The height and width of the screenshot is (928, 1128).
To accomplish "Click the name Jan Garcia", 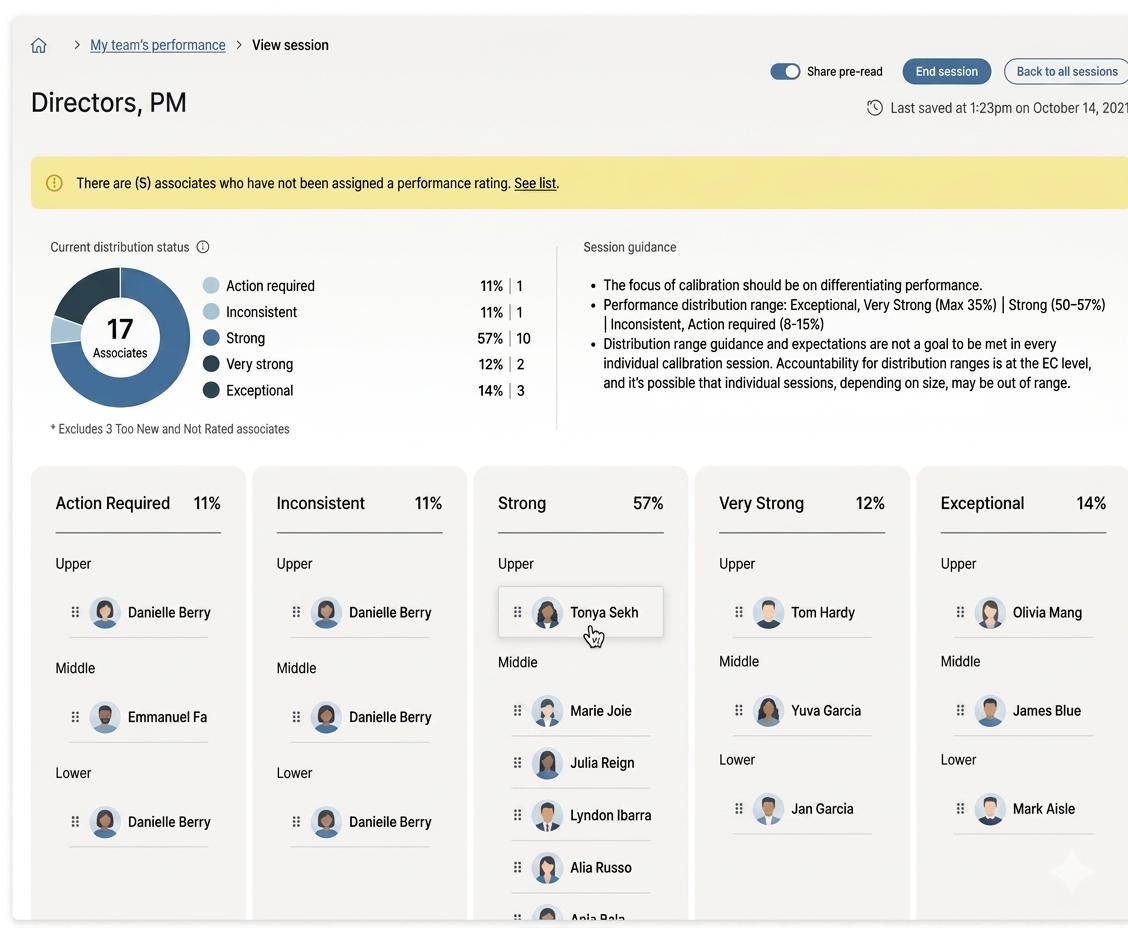I will coord(822,809).
